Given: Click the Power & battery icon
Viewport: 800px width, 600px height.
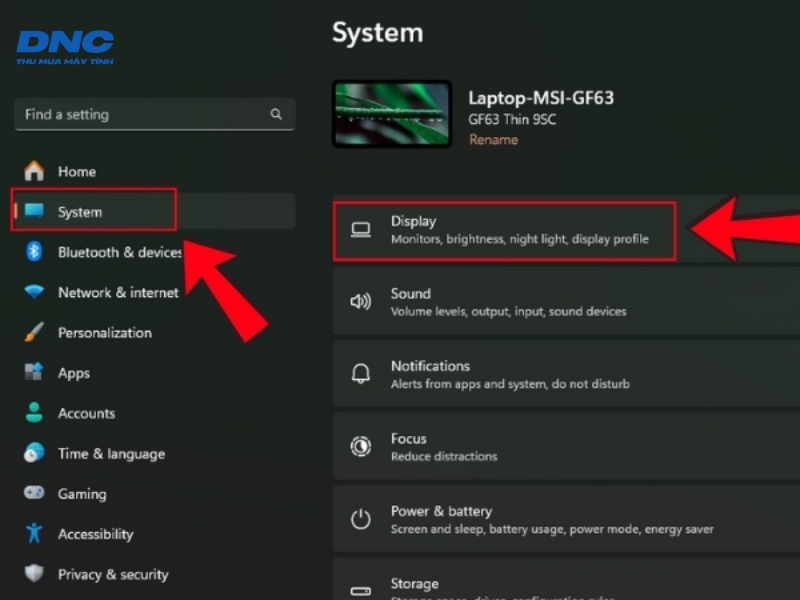Looking at the screenshot, I should (361, 519).
